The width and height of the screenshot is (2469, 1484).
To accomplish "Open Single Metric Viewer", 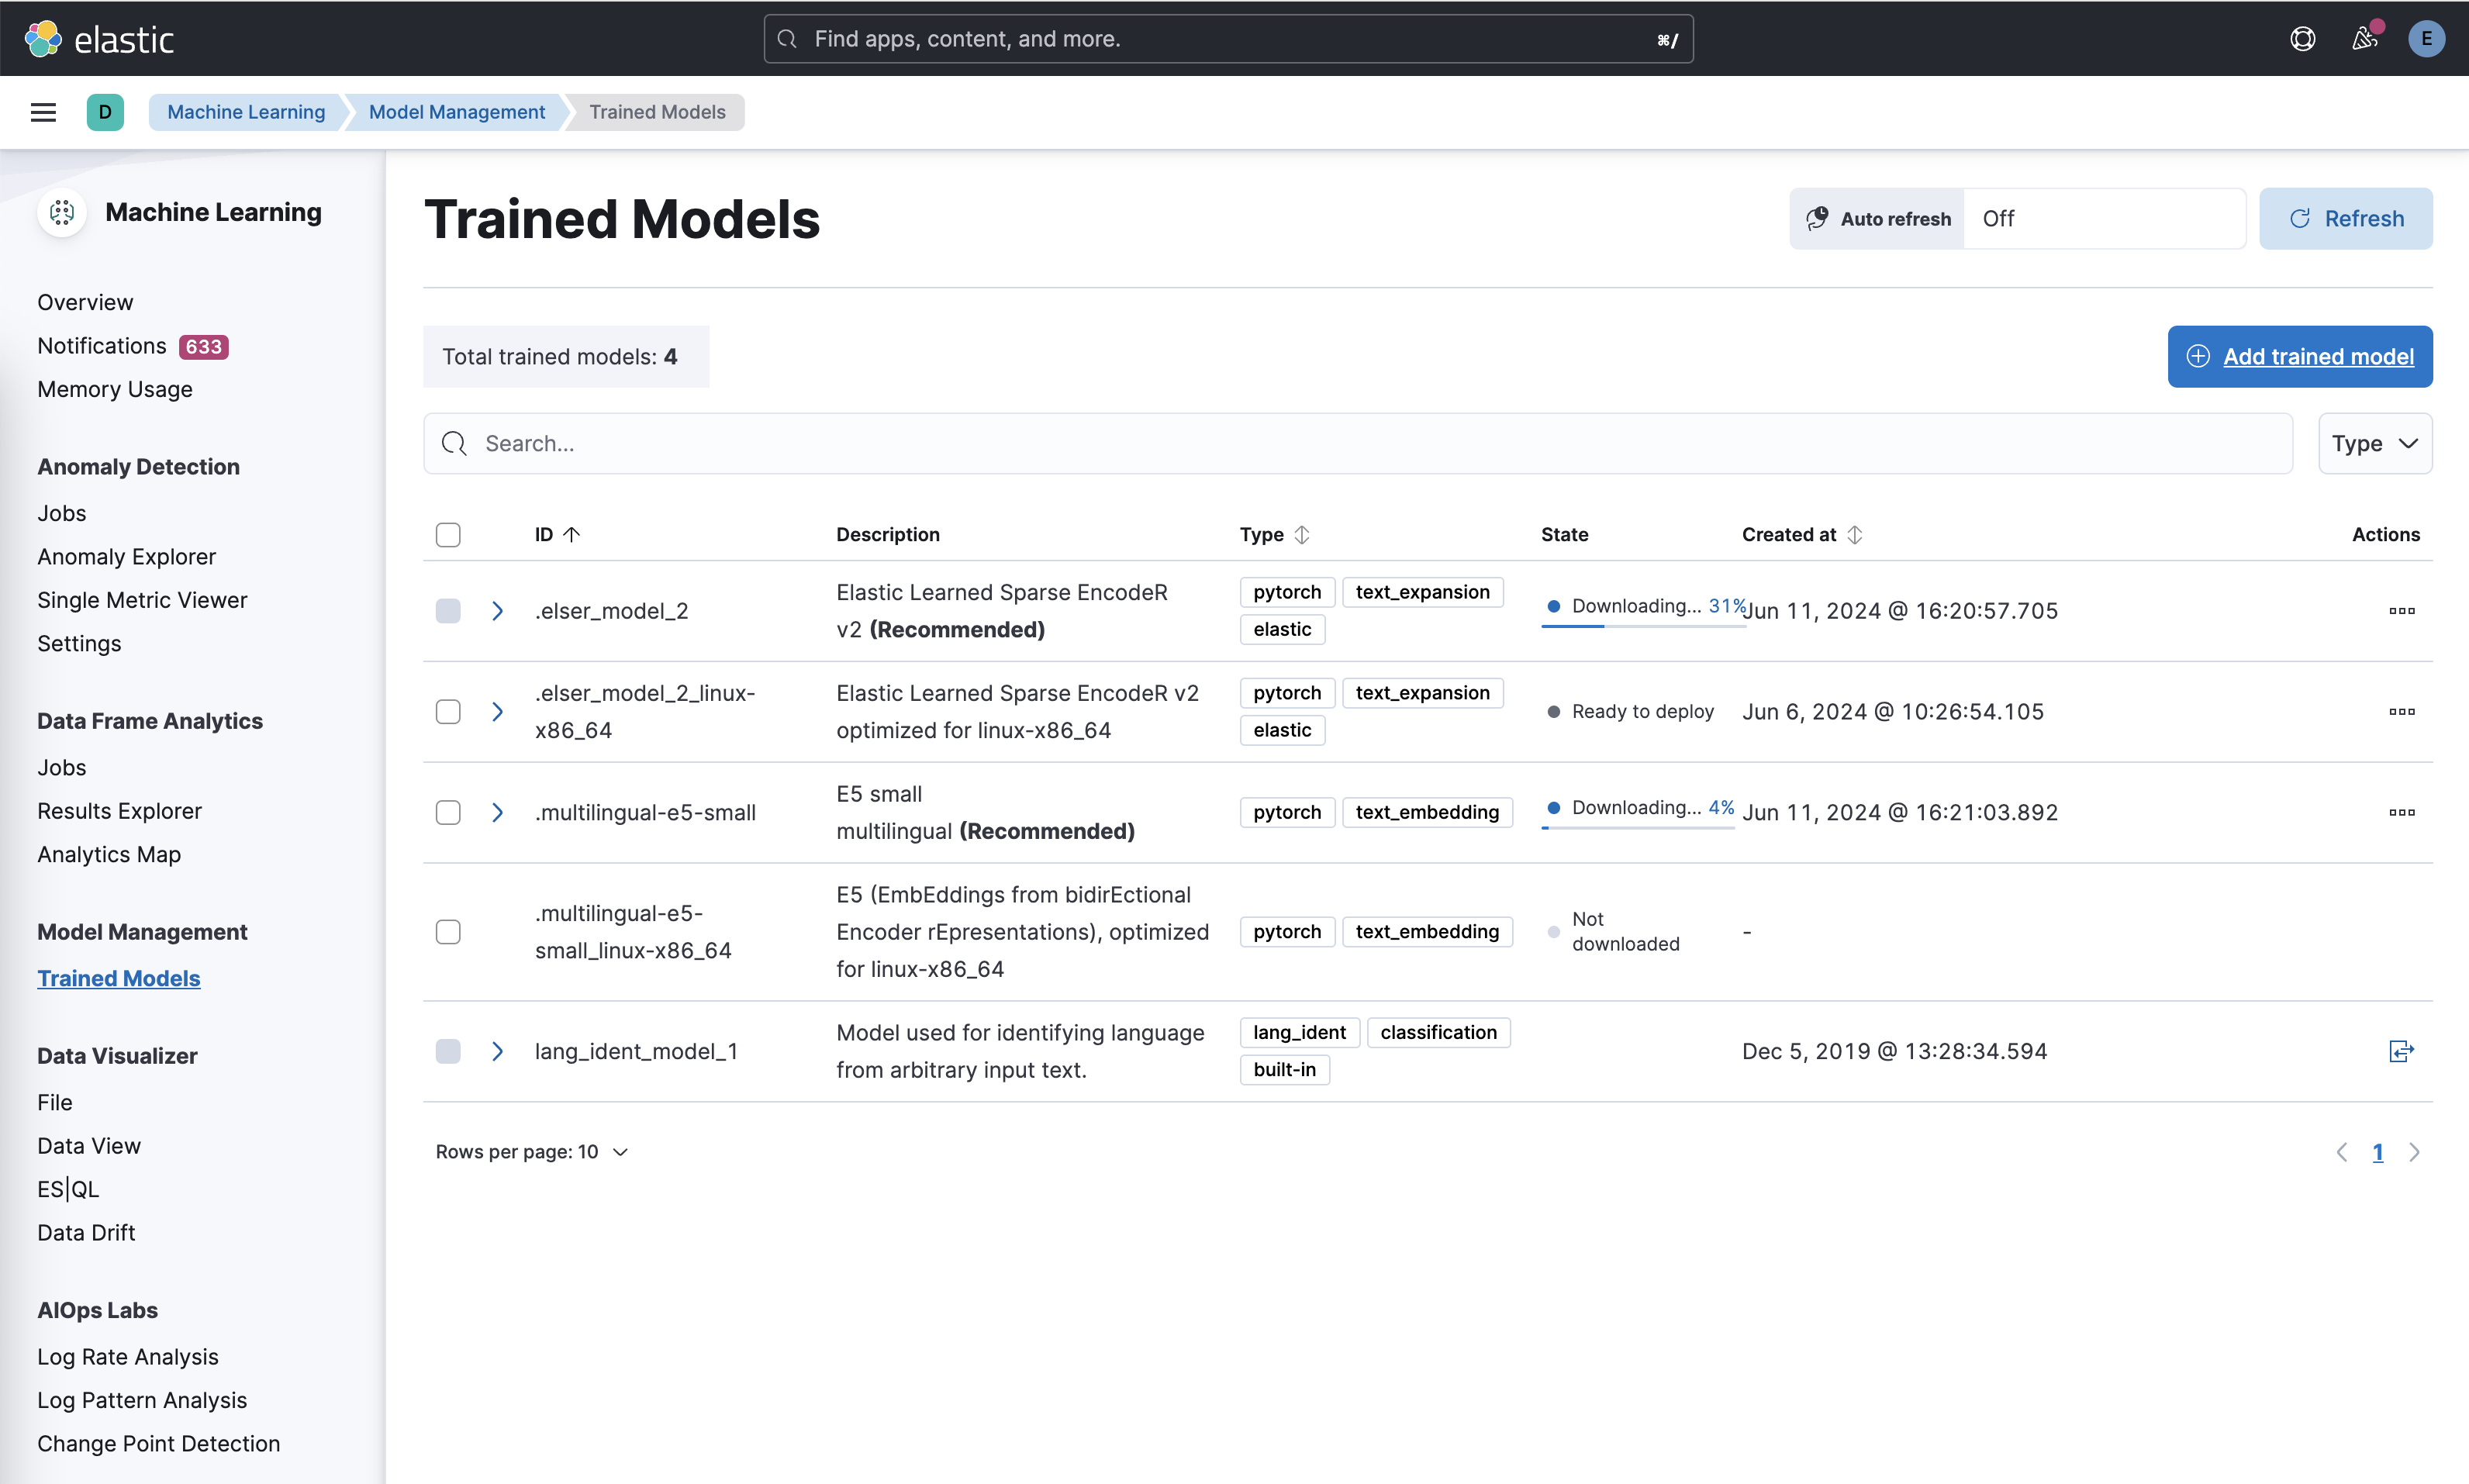I will [x=142, y=600].
